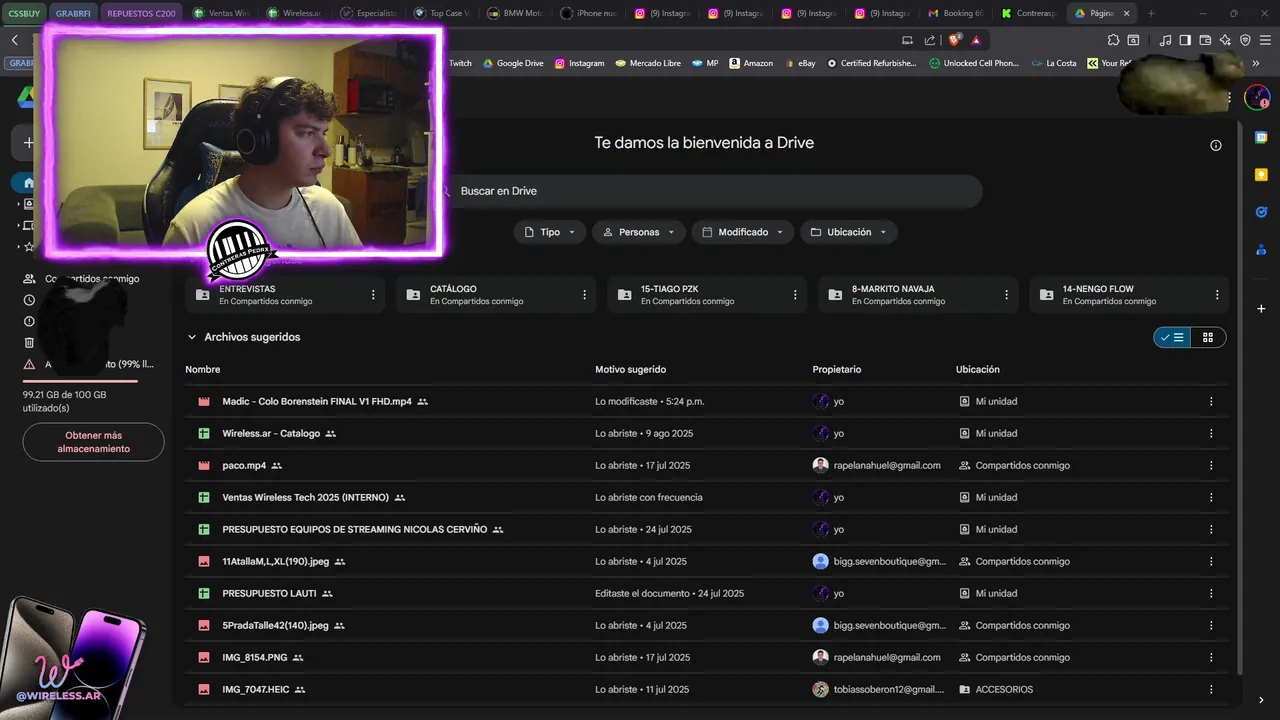Open Brave Shields lion icon

click(954, 40)
